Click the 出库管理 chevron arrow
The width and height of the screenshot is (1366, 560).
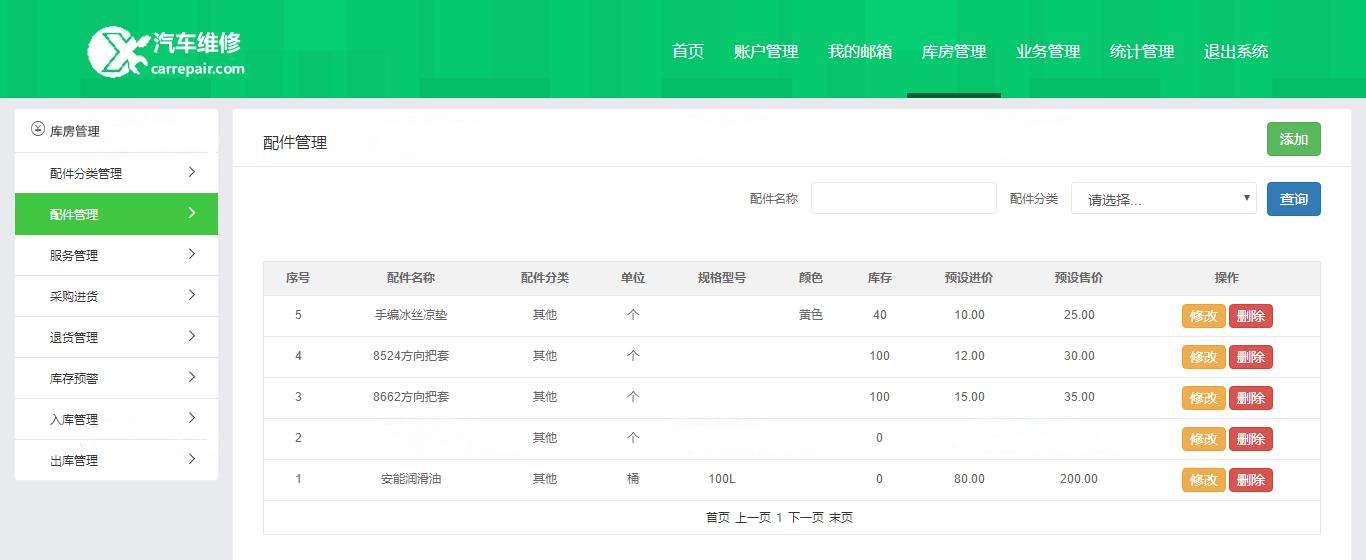tap(192, 459)
